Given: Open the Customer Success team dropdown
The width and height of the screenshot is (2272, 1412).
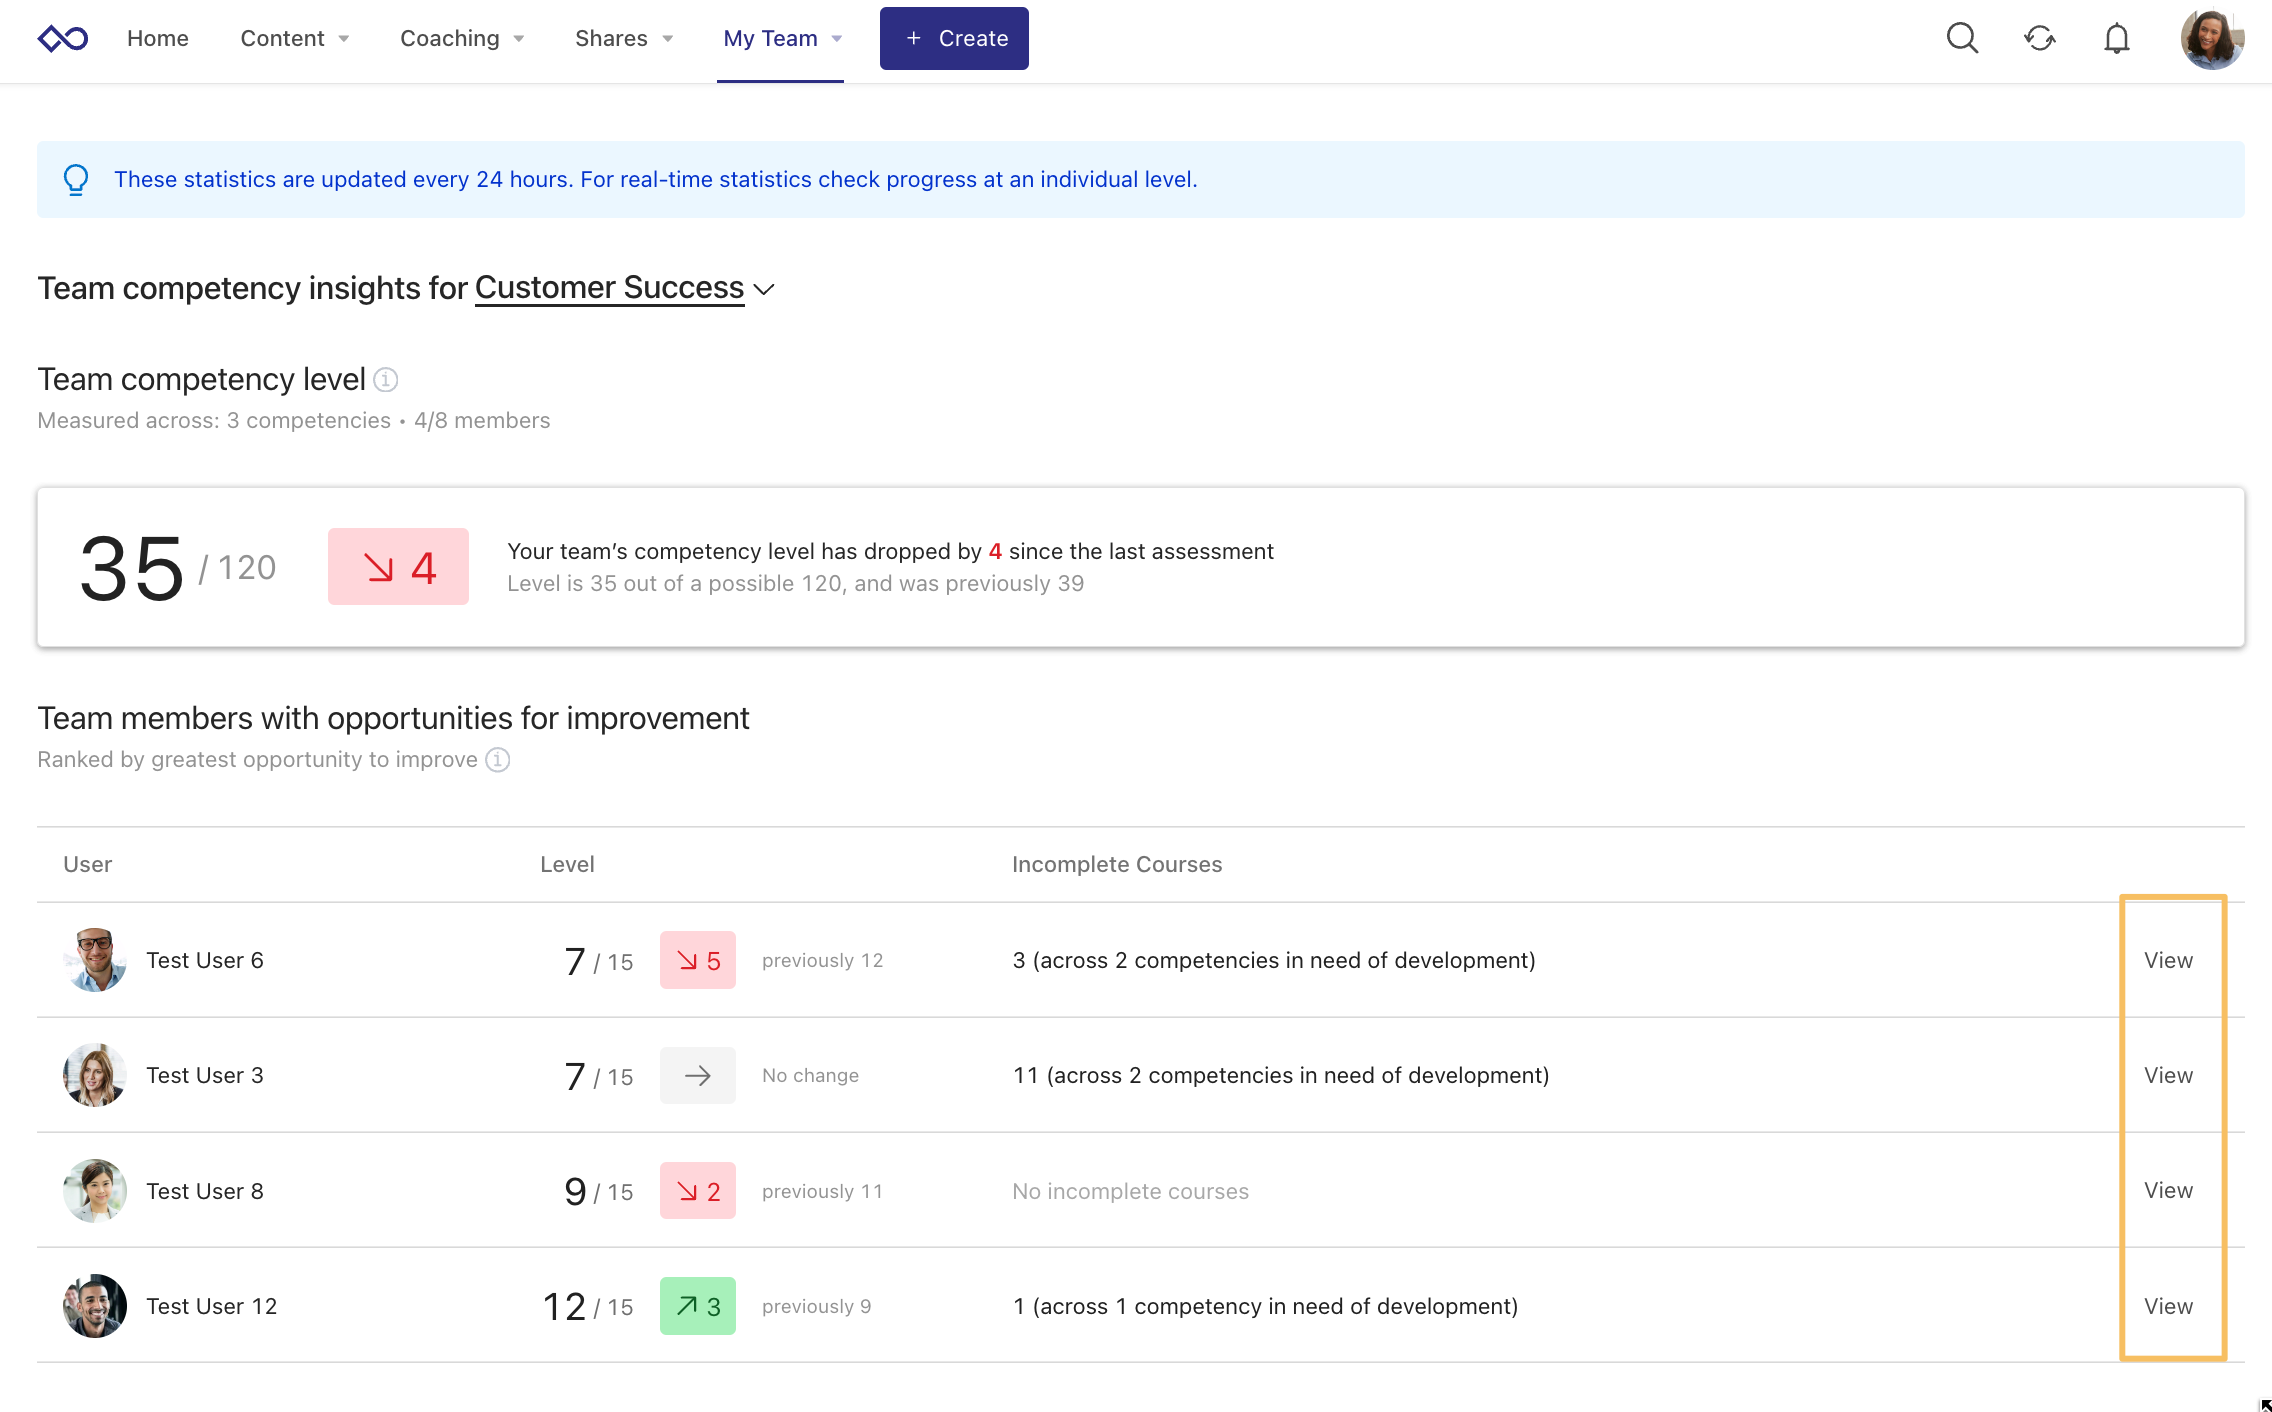Looking at the screenshot, I should tap(624, 288).
